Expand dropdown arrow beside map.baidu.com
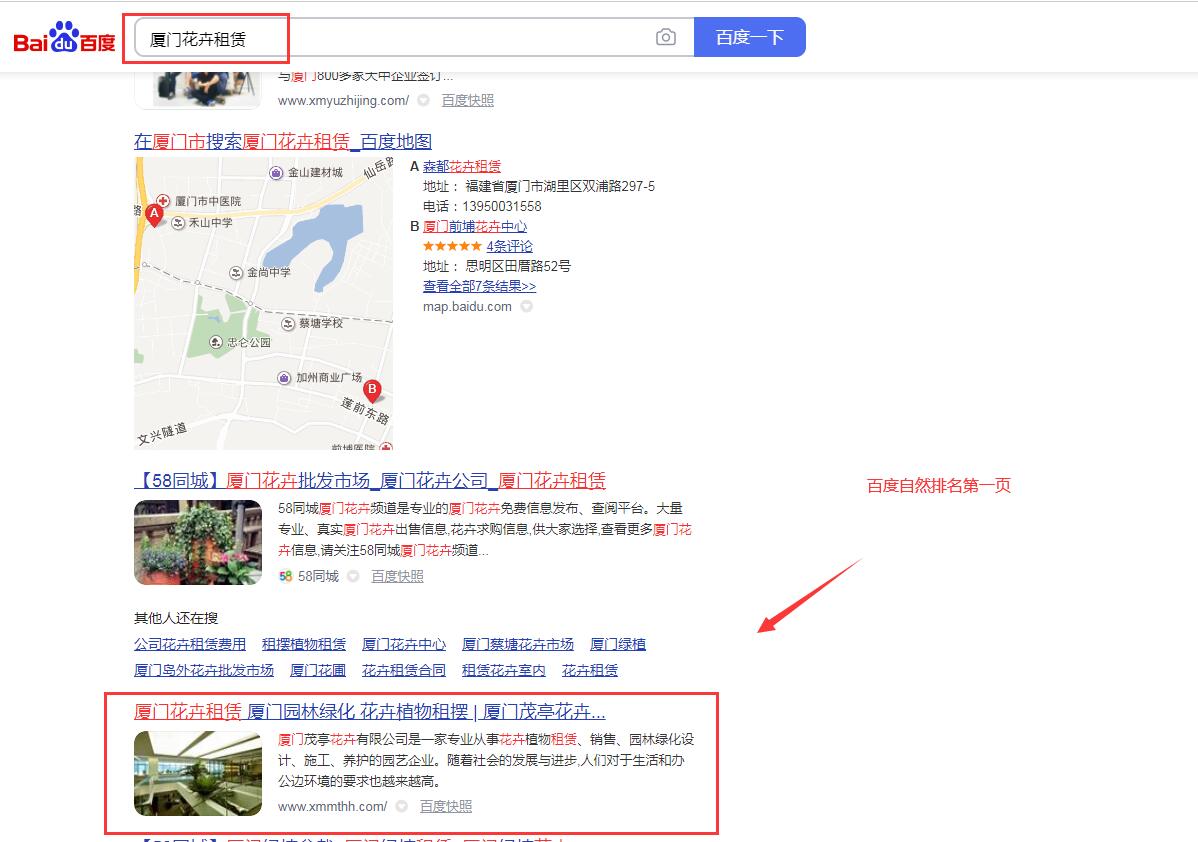 click(x=526, y=306)
